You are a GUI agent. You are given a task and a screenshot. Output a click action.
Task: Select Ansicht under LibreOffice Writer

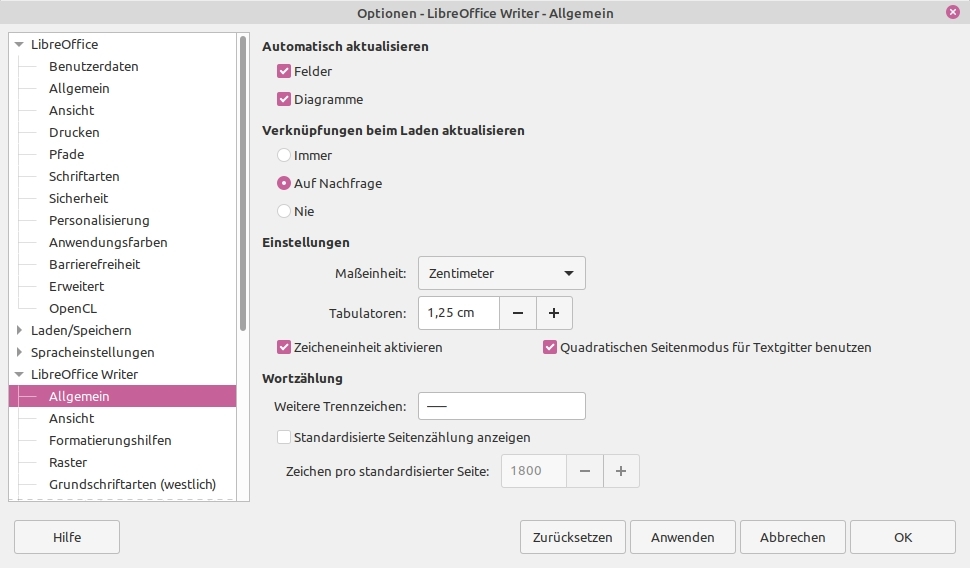[72, 418]
